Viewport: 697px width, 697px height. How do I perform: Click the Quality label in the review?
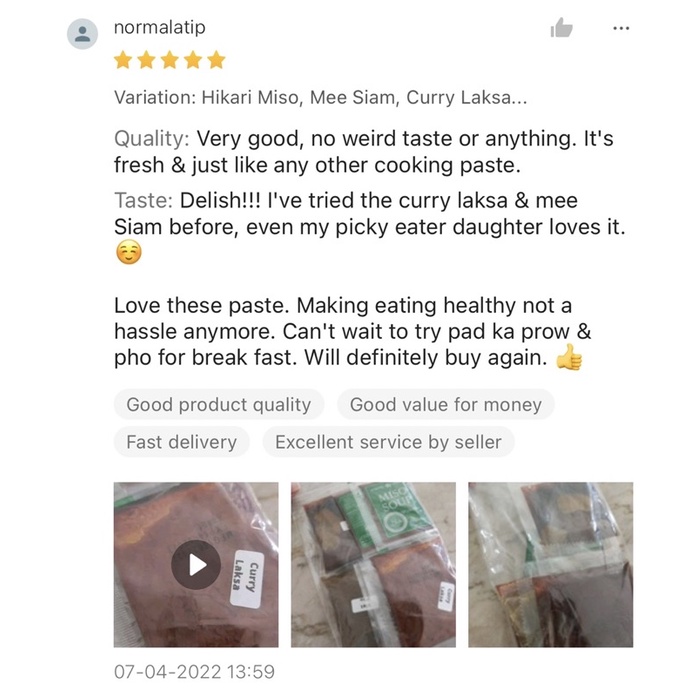[x=152, y=139]
